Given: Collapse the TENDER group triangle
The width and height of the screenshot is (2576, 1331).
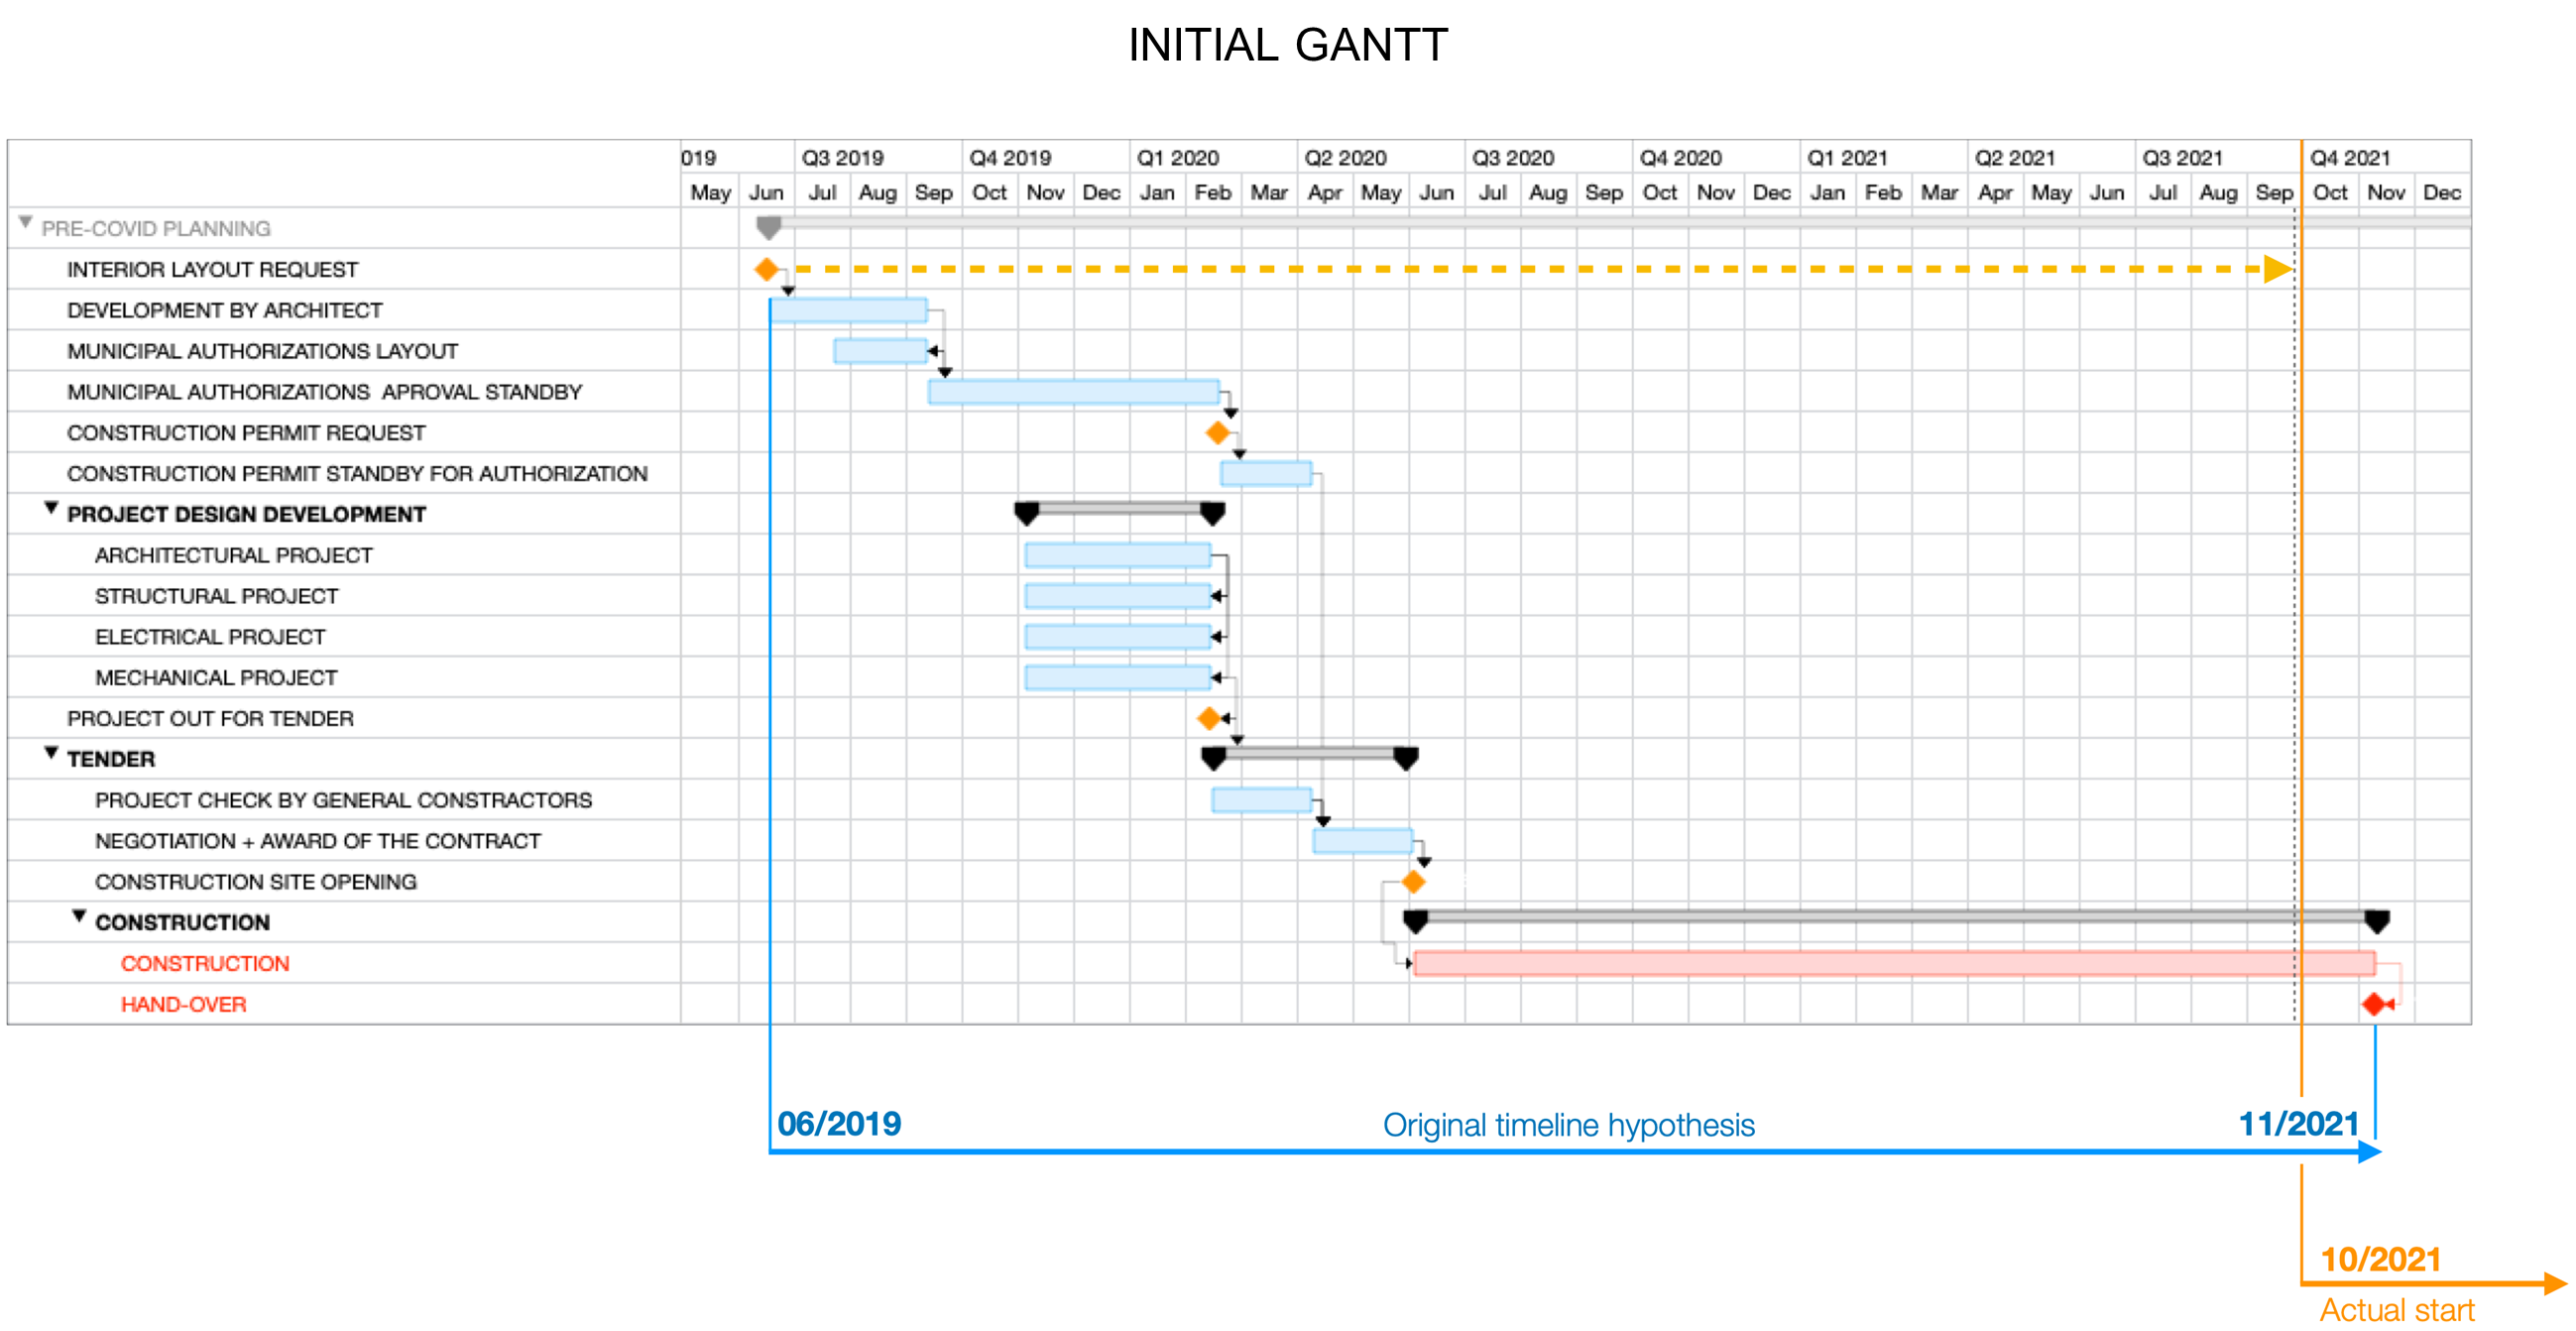Looking at the screenshot, I should pos(51,754).
